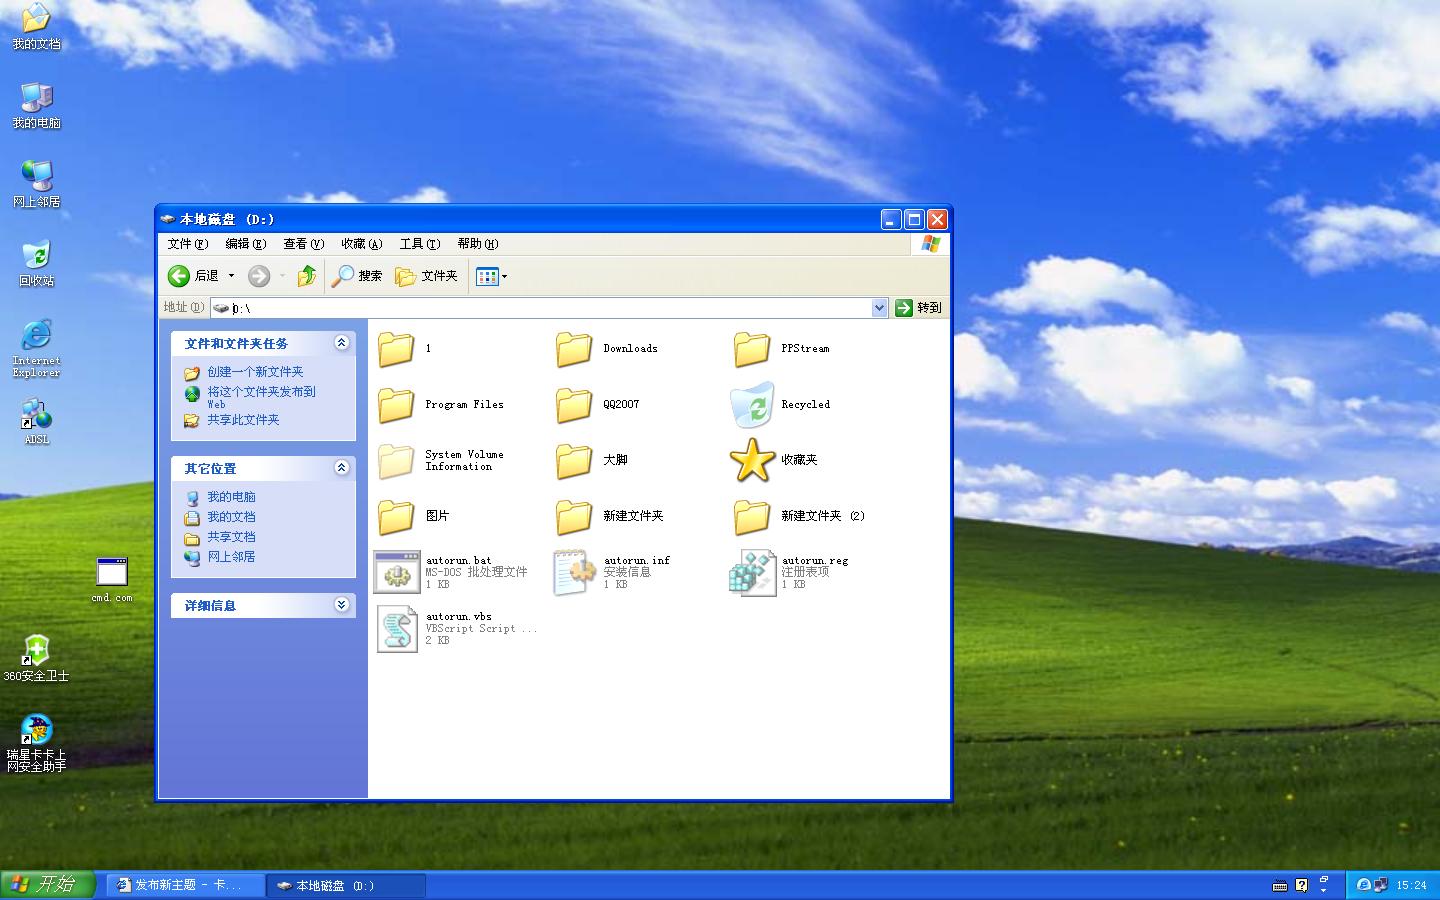This screenshot has height=900, width=1440.
Task: Open the Edit (编辑) menu
Action: pyautogui.click(x=245, y=244)
